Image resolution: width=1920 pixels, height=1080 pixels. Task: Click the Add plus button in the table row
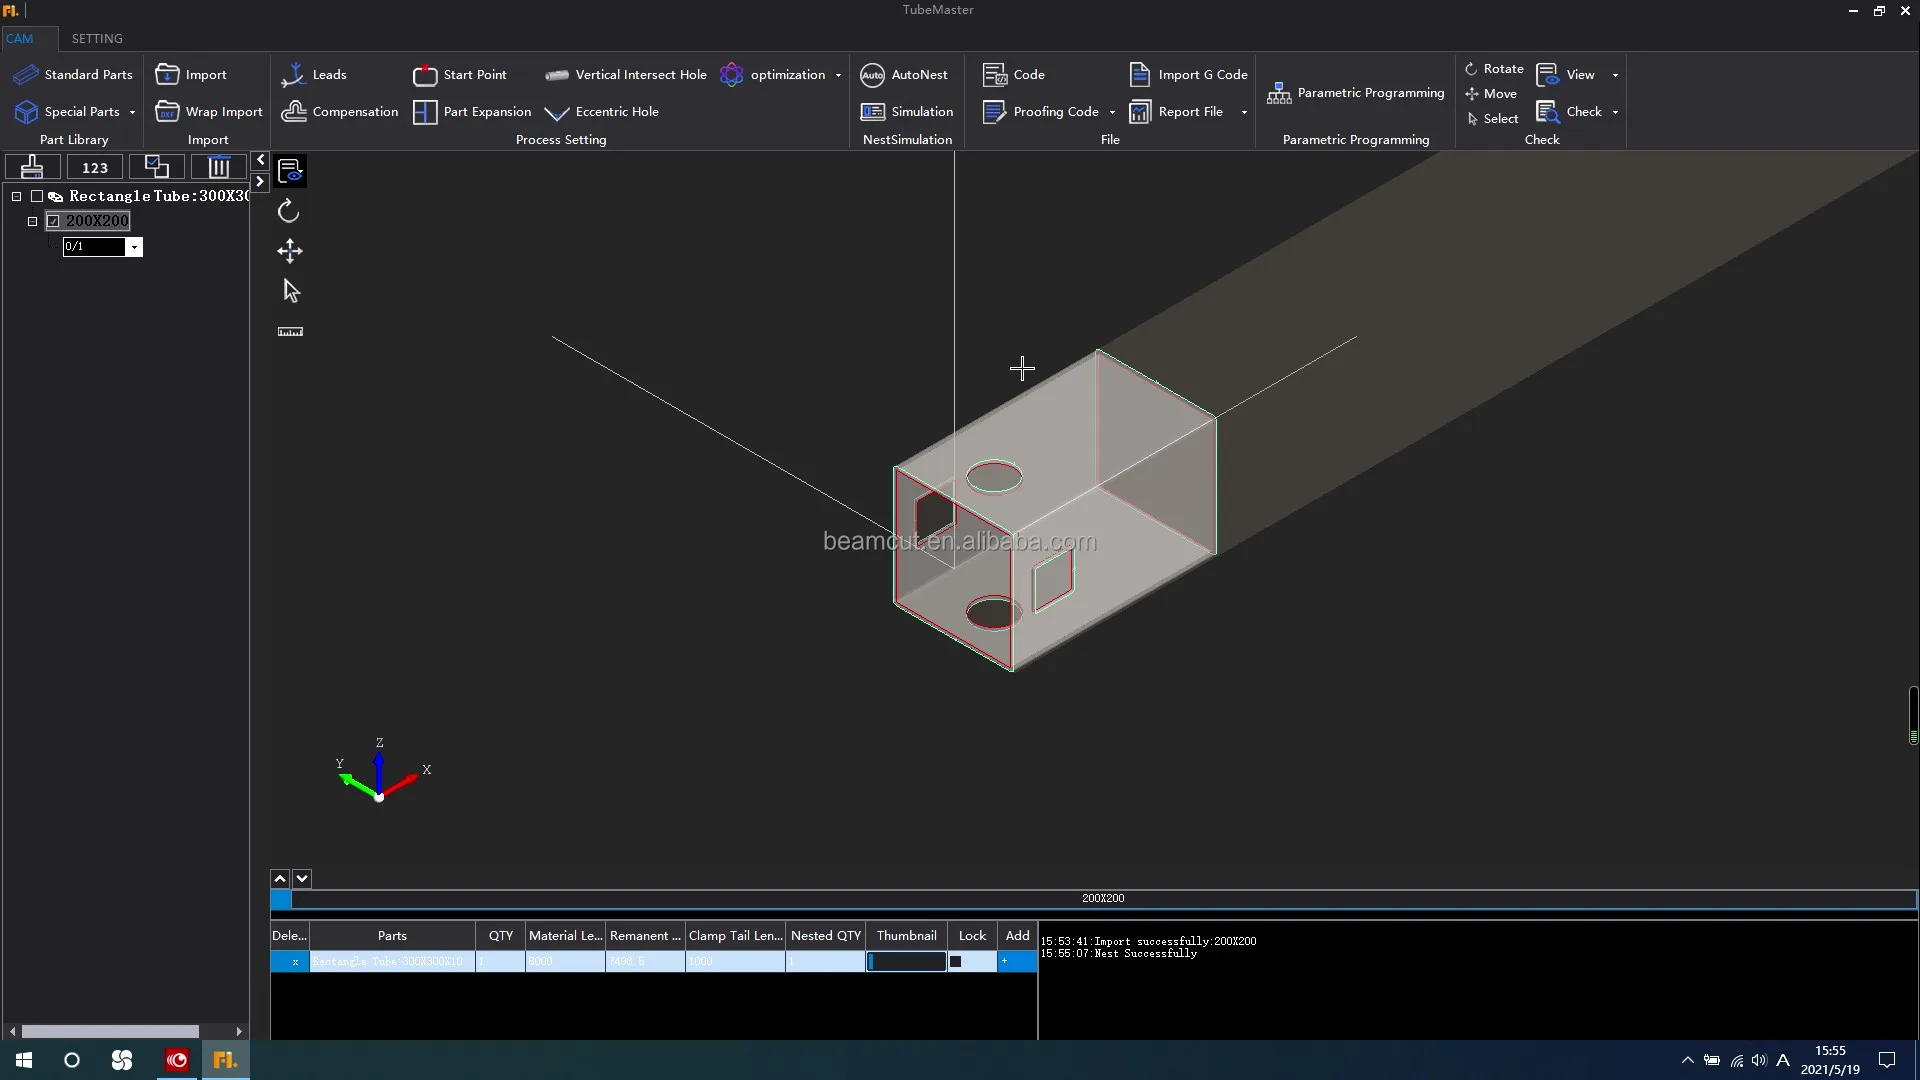[x=1004, y=960]
